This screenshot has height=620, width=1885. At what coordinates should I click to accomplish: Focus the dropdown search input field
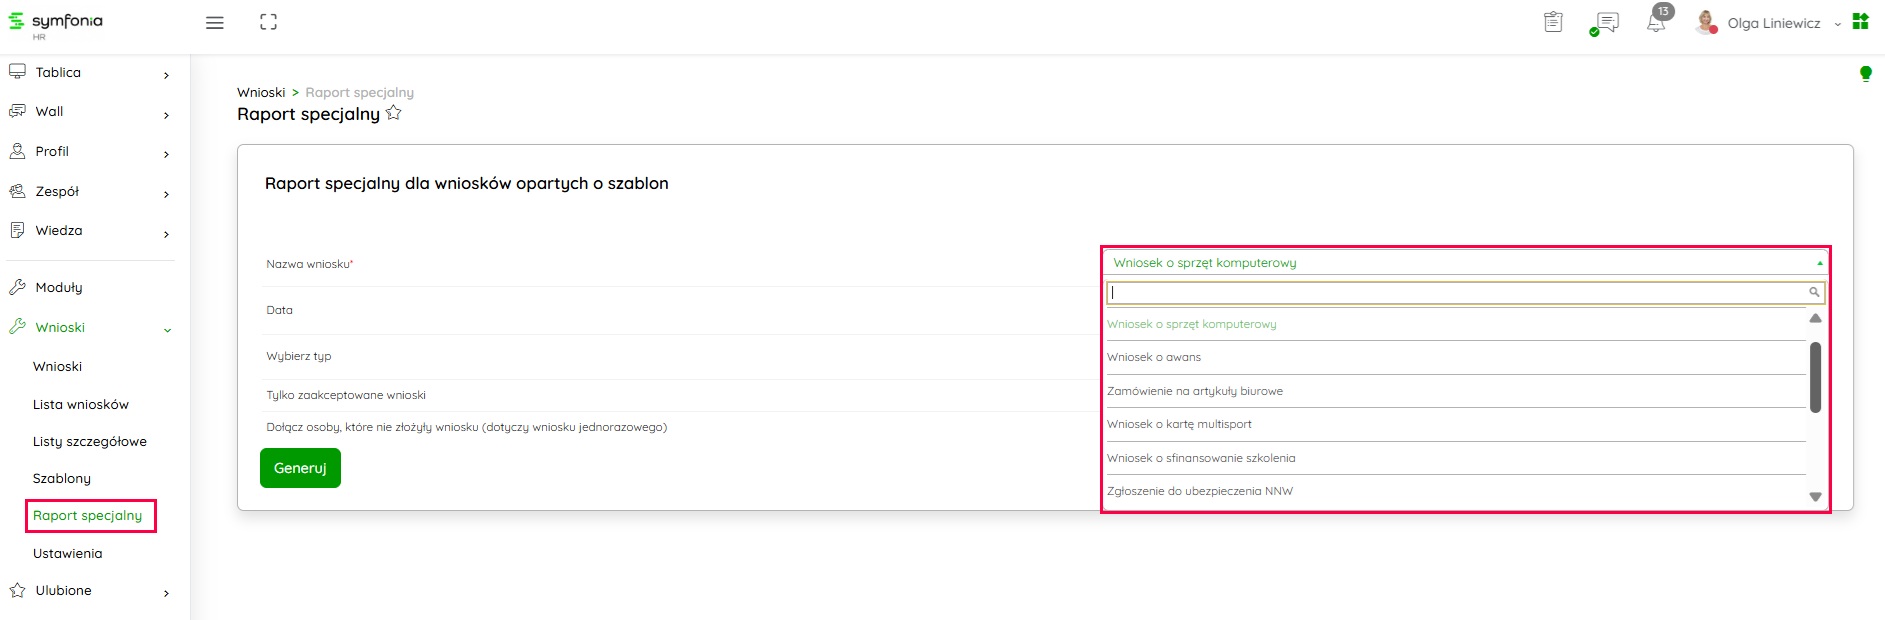click(1457, 293)
